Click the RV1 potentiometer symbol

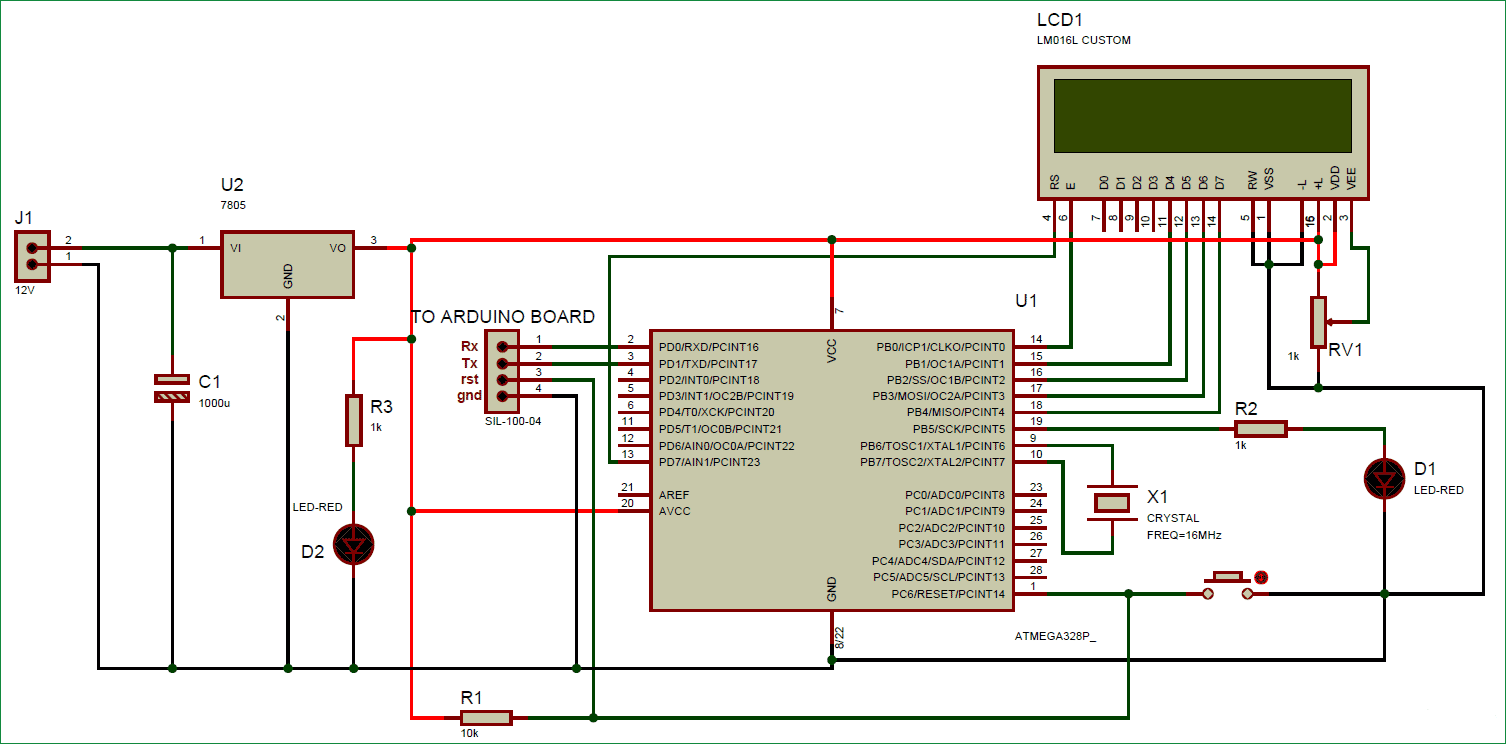[x=1319, y=320]
